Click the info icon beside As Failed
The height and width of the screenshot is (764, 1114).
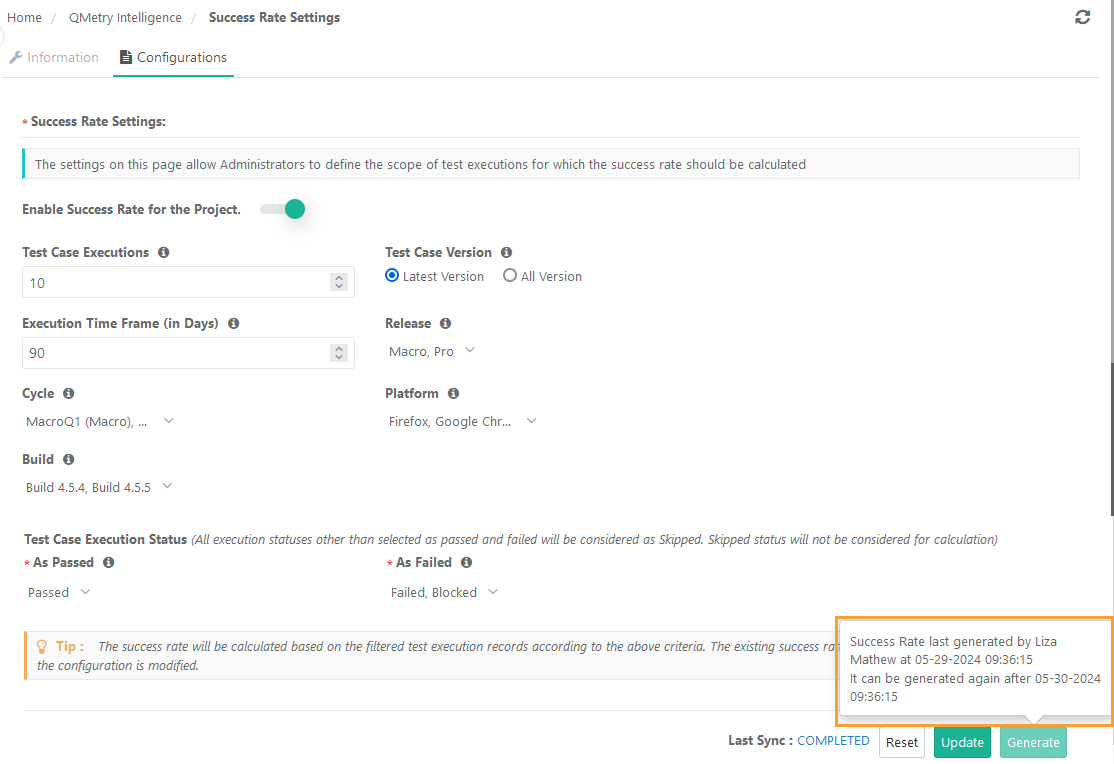(465, 562)
